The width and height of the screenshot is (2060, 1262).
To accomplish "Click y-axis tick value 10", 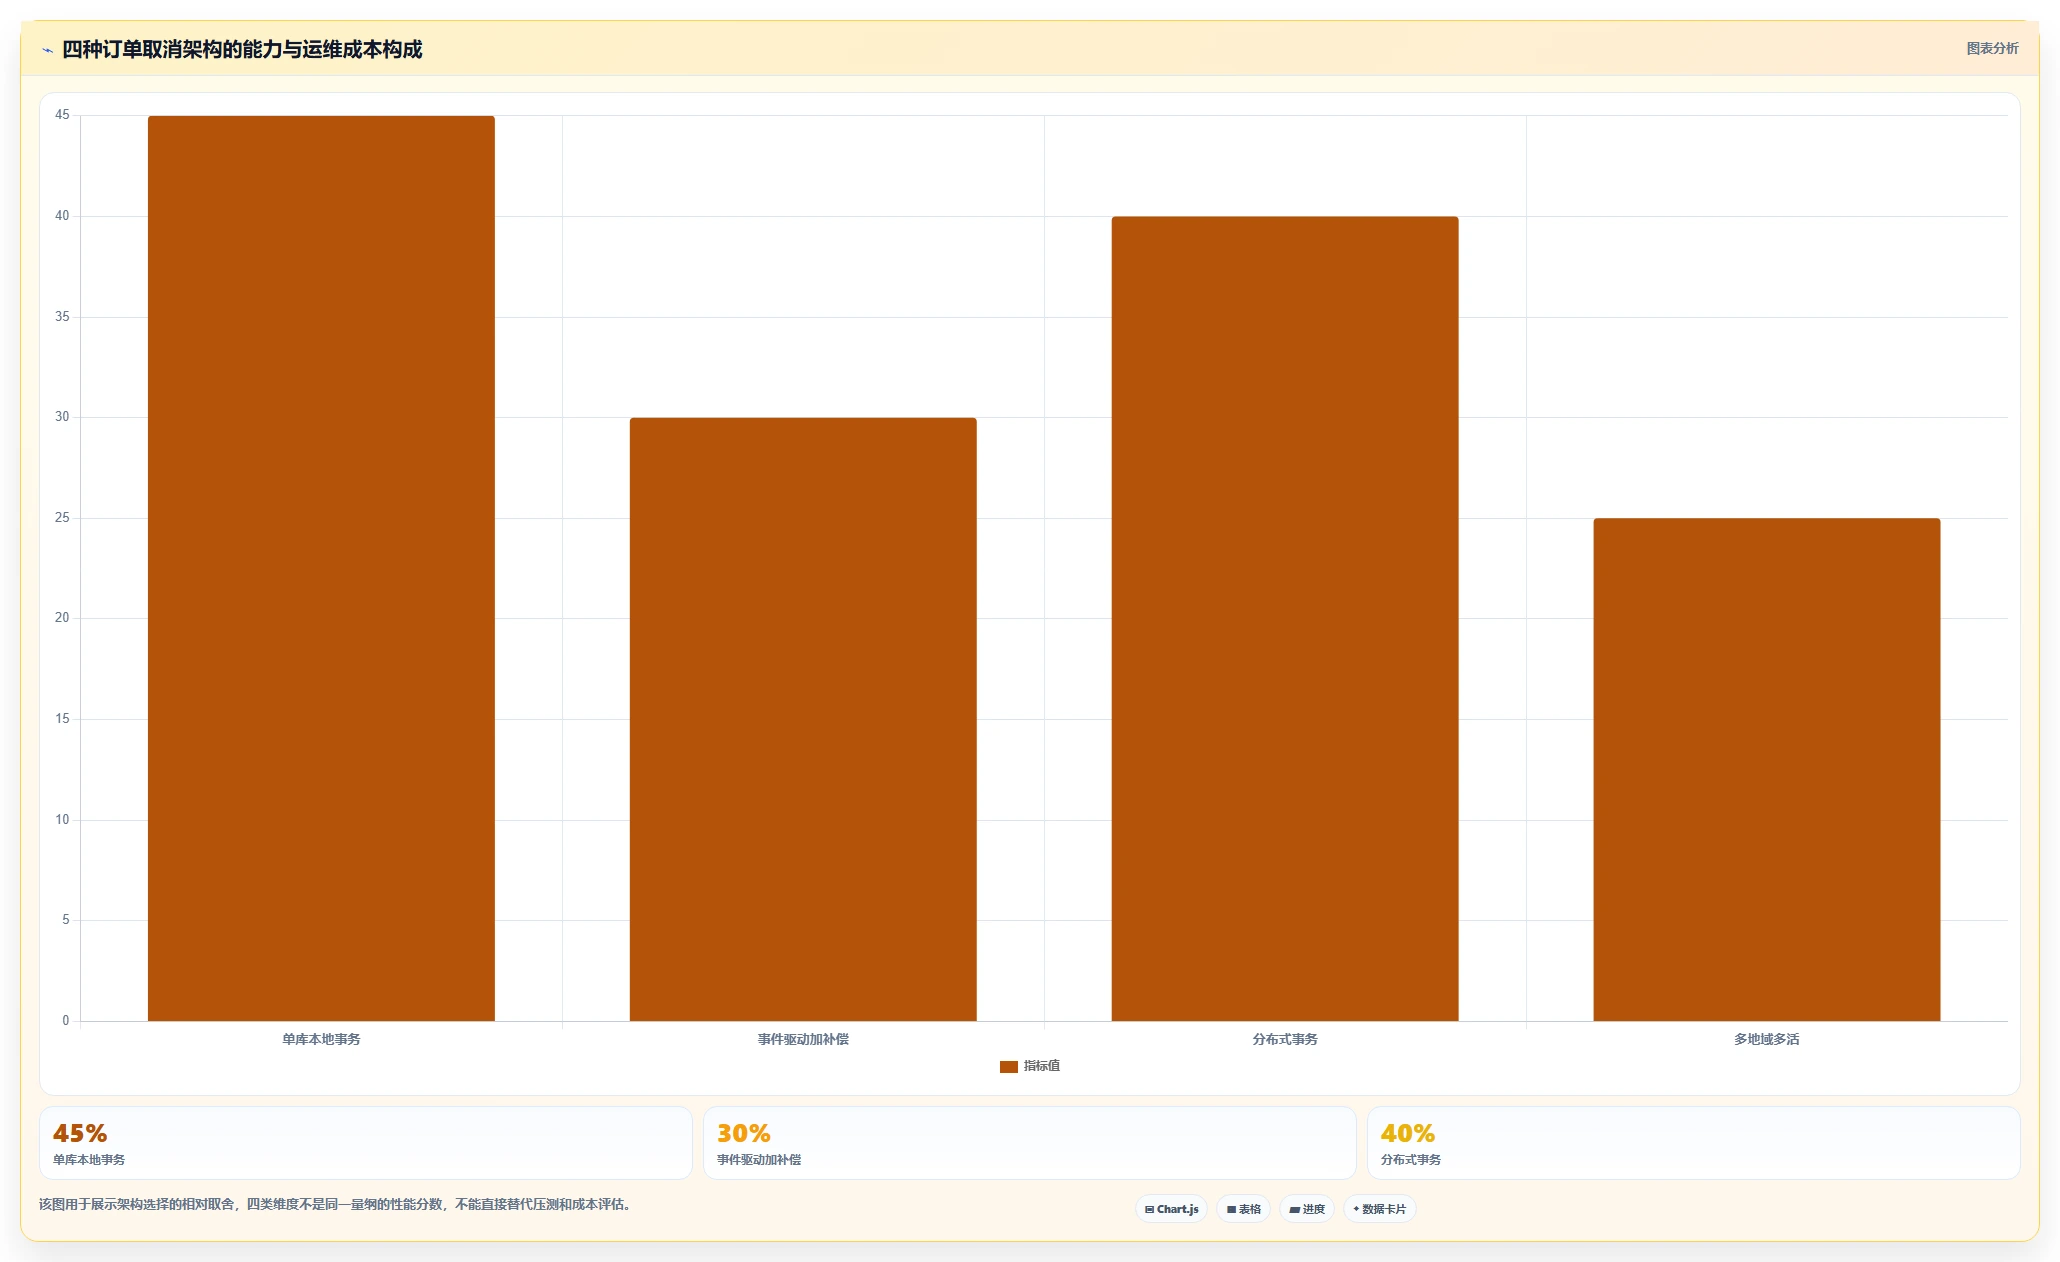I will click(62, 820).
